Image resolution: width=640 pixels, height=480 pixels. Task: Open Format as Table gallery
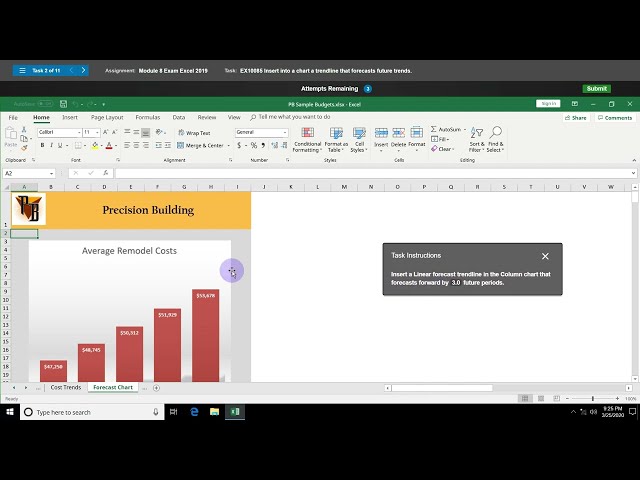336,140
